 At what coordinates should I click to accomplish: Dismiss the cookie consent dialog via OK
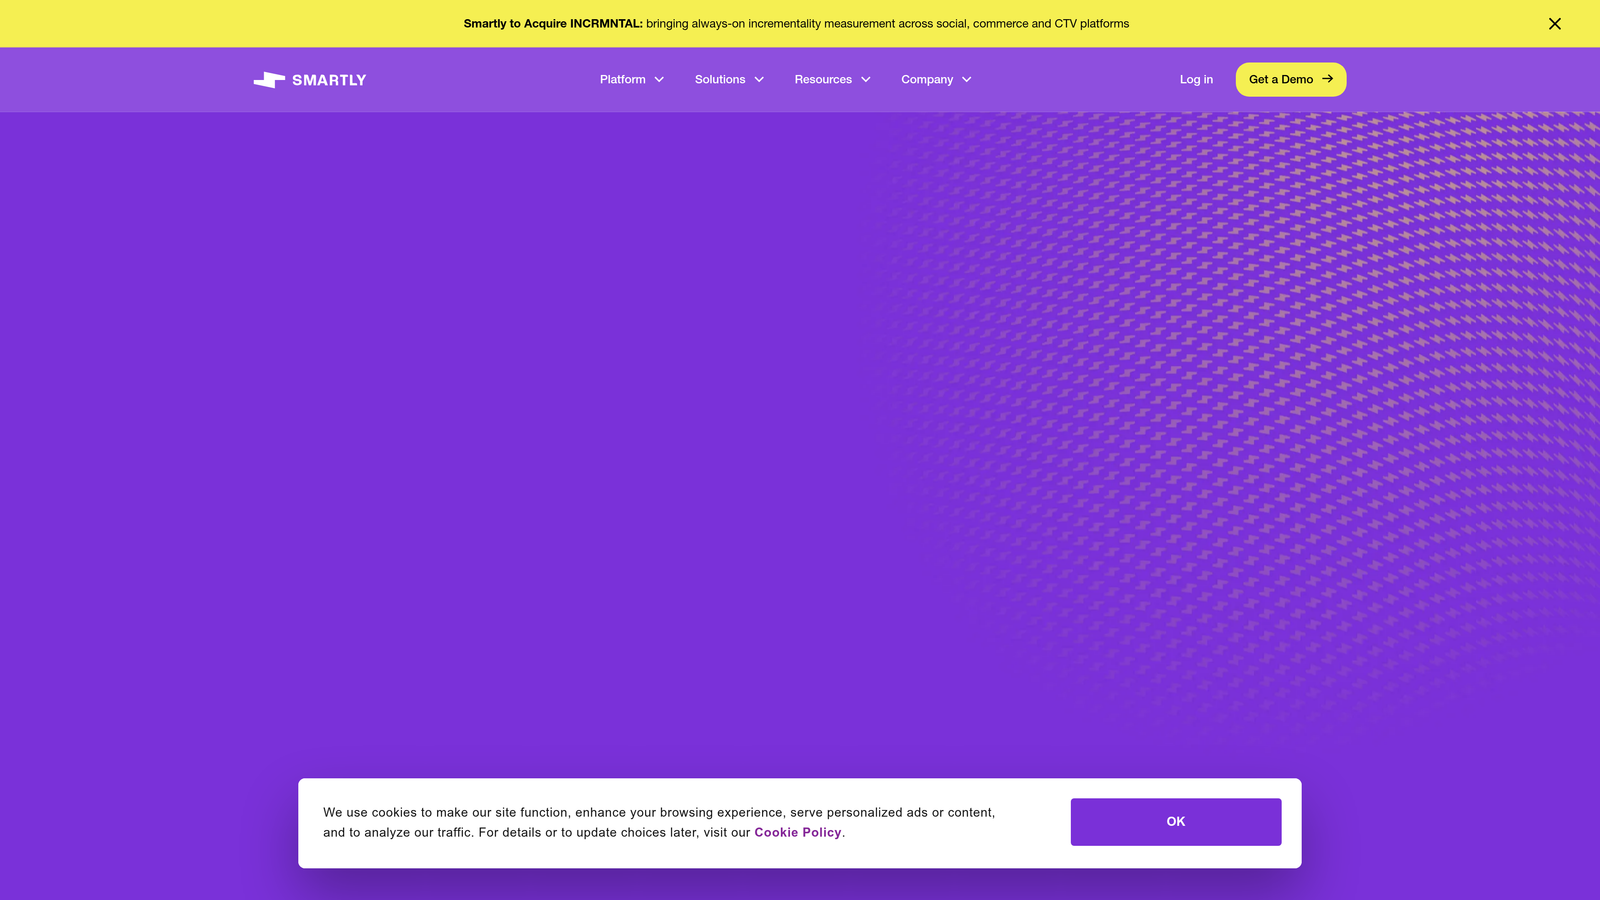(x=1175, y=821)
